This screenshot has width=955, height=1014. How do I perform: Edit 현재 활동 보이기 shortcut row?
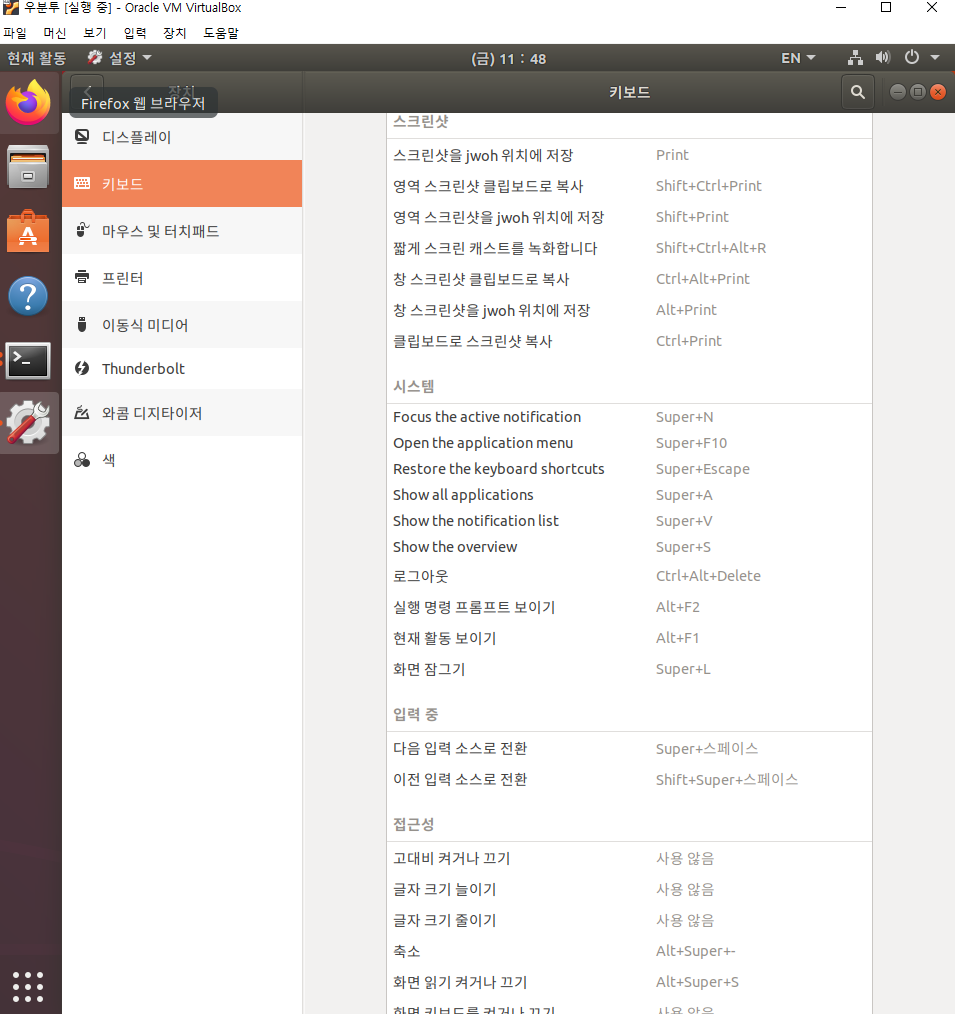629,638
